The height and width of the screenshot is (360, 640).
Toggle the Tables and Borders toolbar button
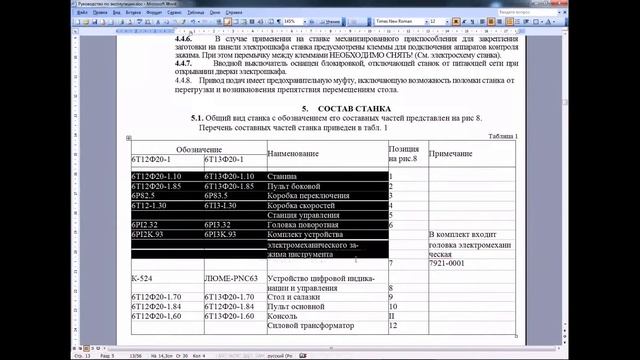pos(227,22)
